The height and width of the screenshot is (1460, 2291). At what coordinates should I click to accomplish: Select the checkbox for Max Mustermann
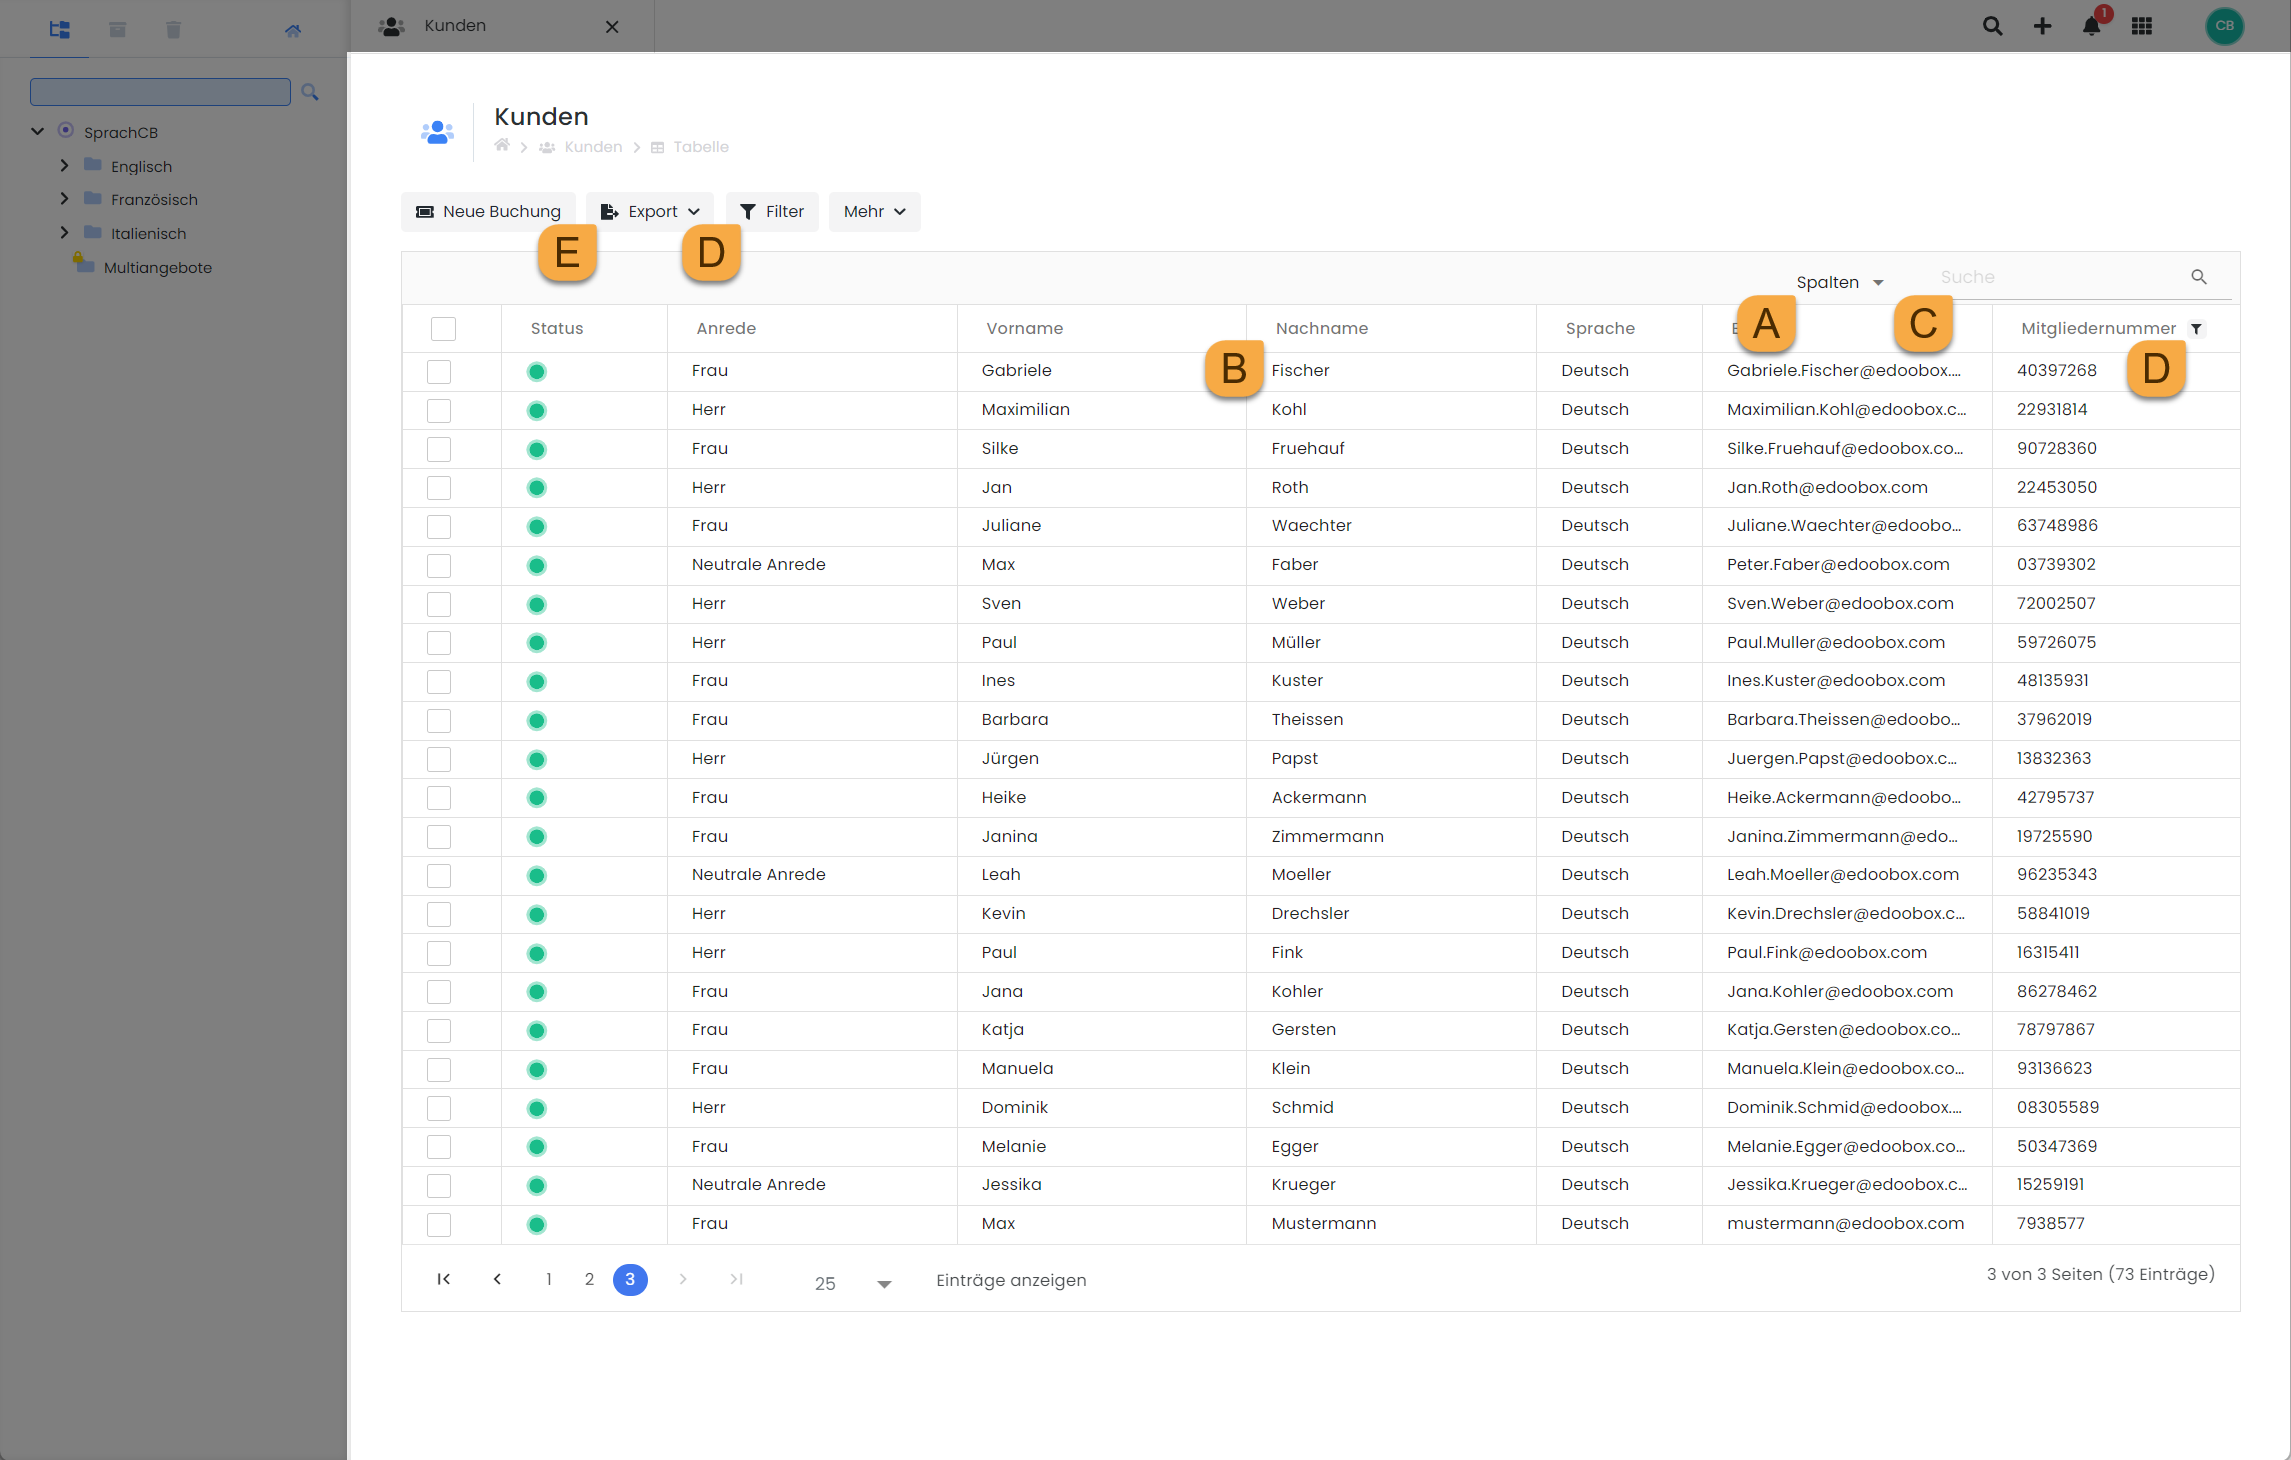tap(439, 1225)
